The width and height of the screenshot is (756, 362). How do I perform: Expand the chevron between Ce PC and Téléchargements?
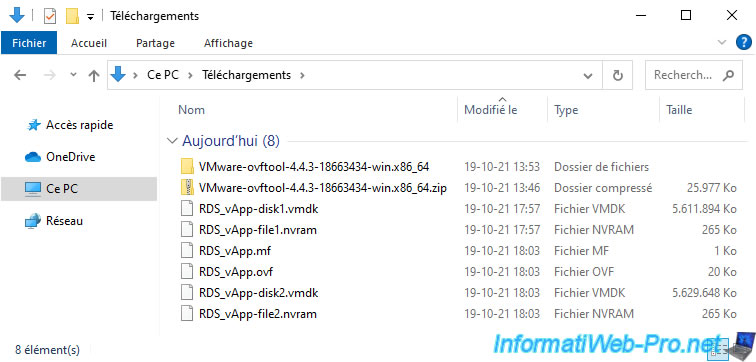[190, 75]
